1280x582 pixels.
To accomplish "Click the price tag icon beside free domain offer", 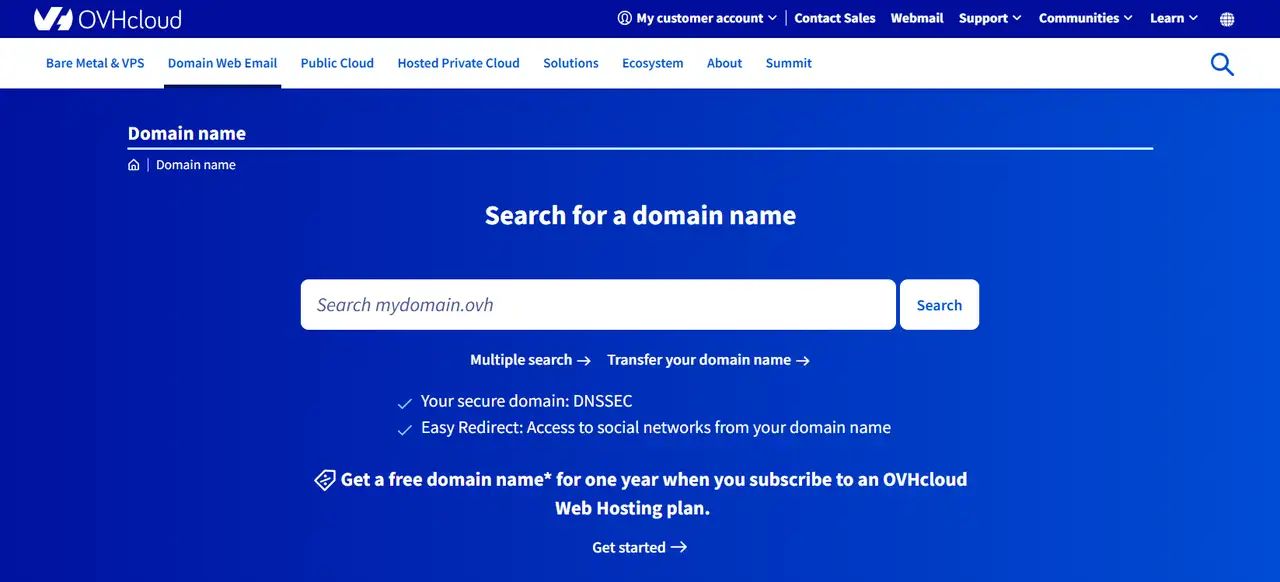I will click(325, 480).
